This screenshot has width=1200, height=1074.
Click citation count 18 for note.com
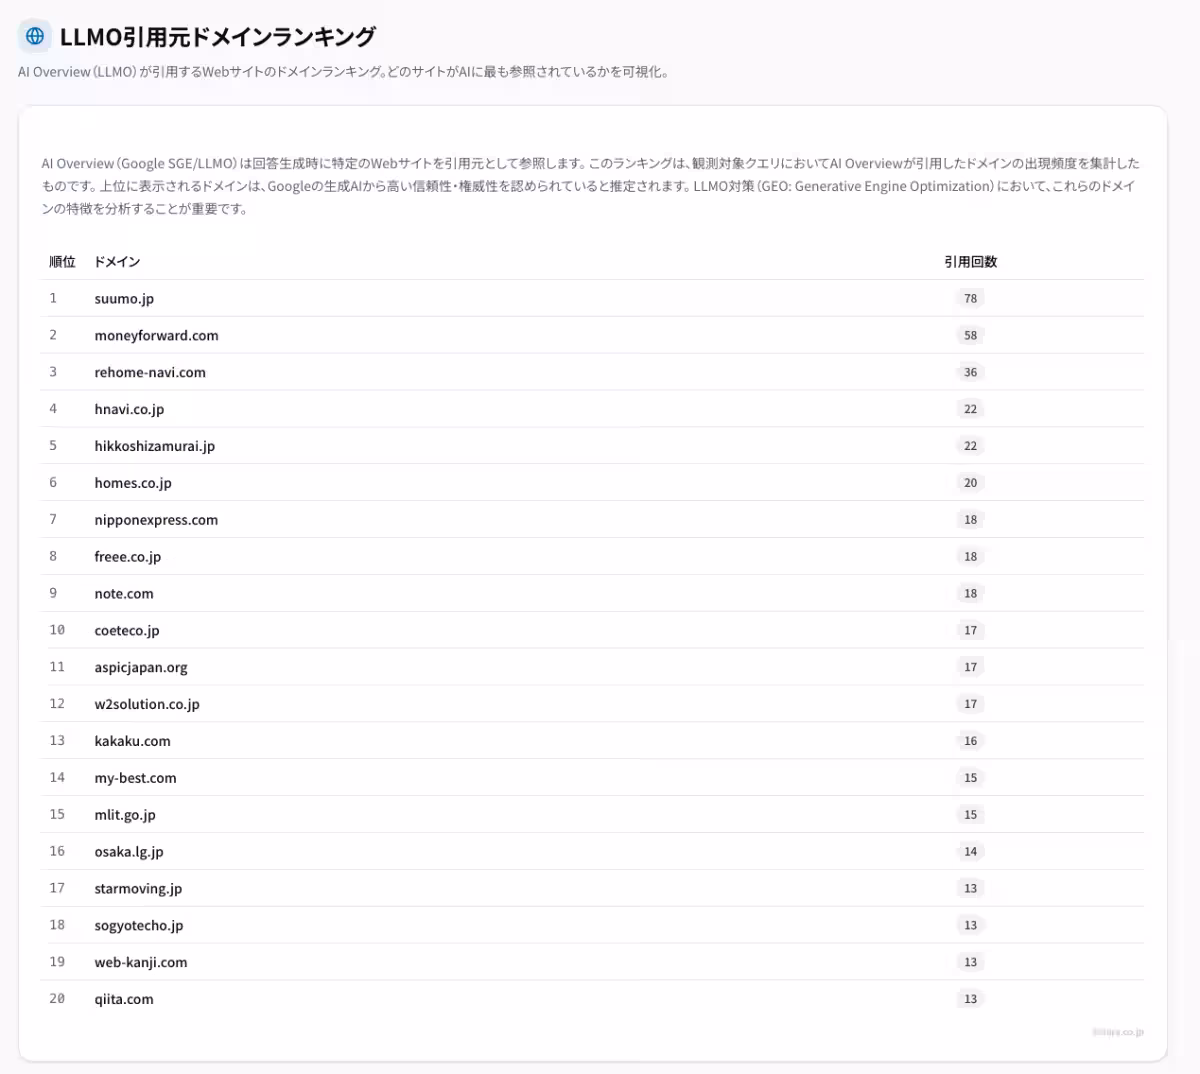click(970, 594)
